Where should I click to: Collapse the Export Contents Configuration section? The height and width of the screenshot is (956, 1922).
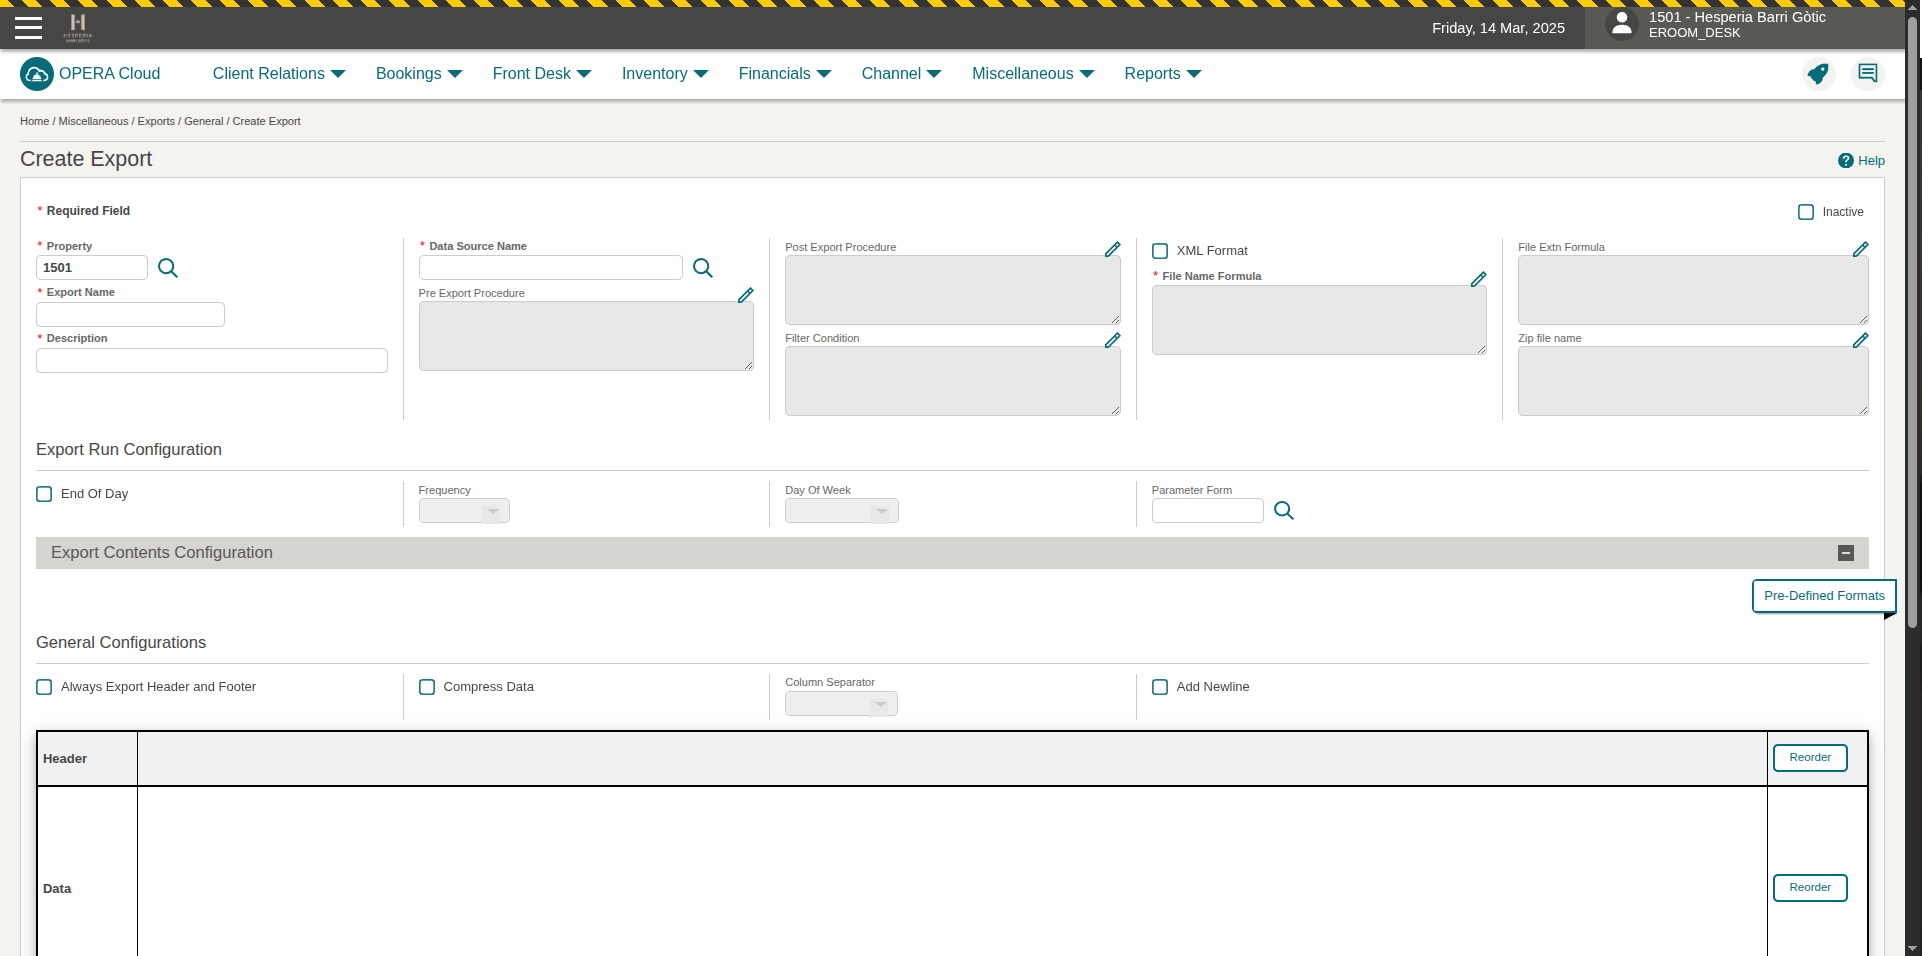pos(1846,553)
